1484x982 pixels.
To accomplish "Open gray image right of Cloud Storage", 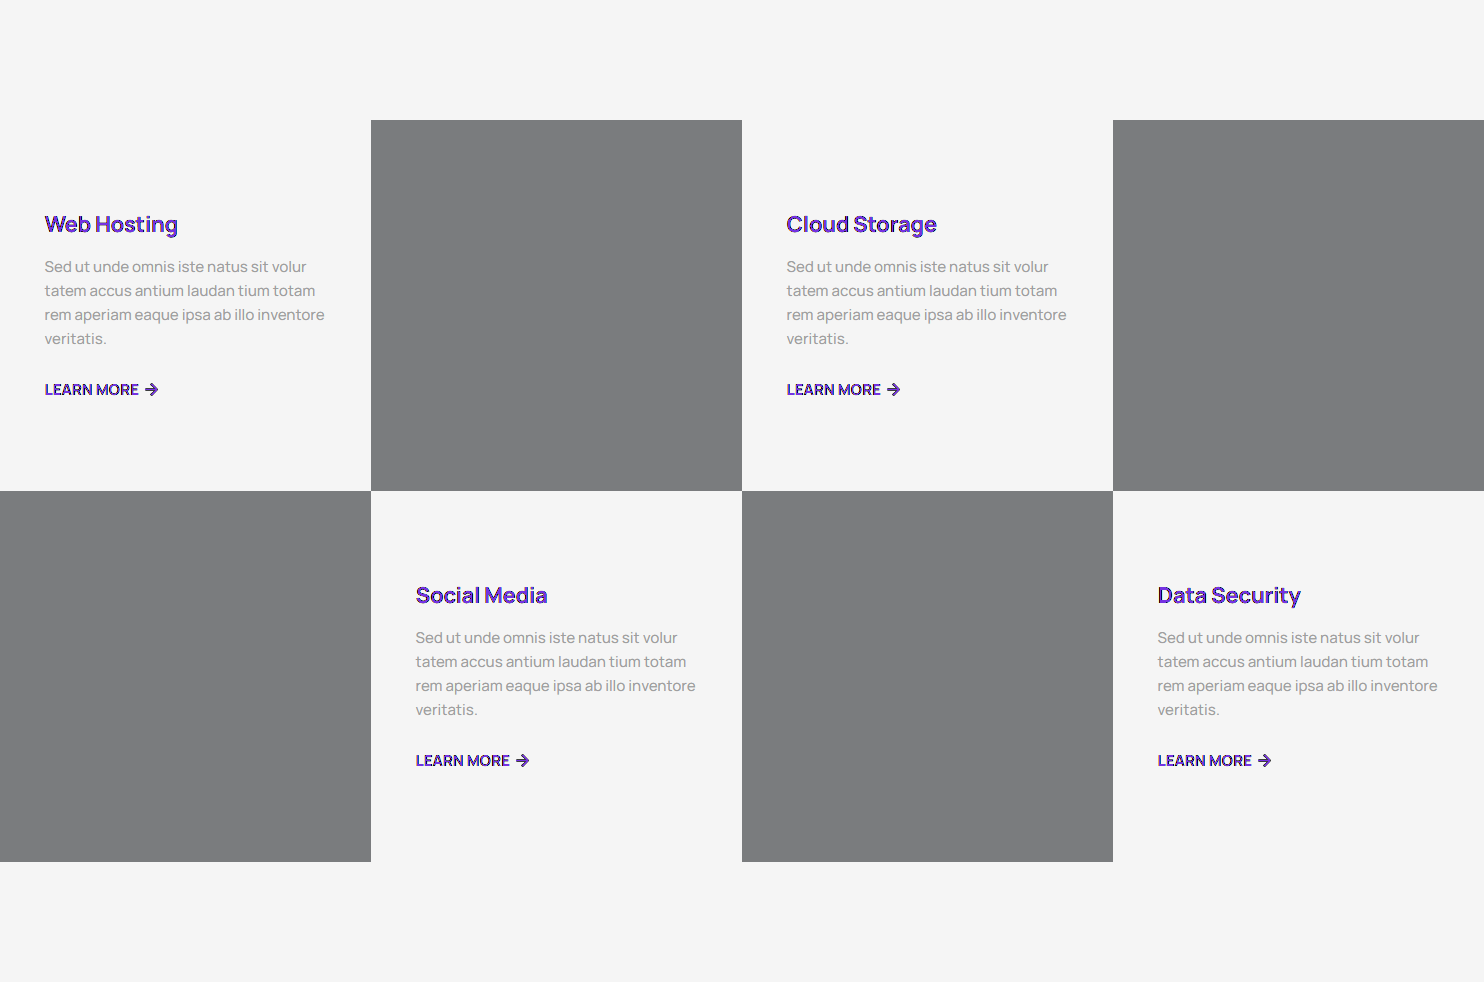I will pos(1298,305).
